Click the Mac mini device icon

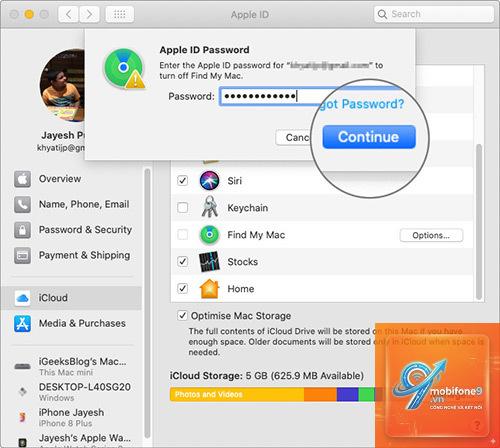[x=22, y=367]
